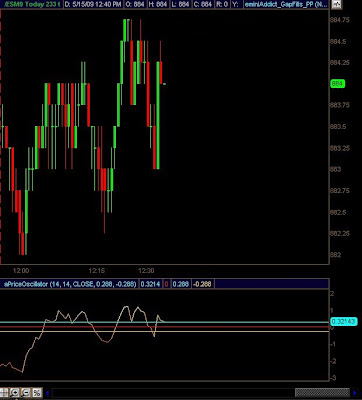Click the 883 price axis label
The height and width of the screenshot is (400, 362).
[x=335, y=169]
